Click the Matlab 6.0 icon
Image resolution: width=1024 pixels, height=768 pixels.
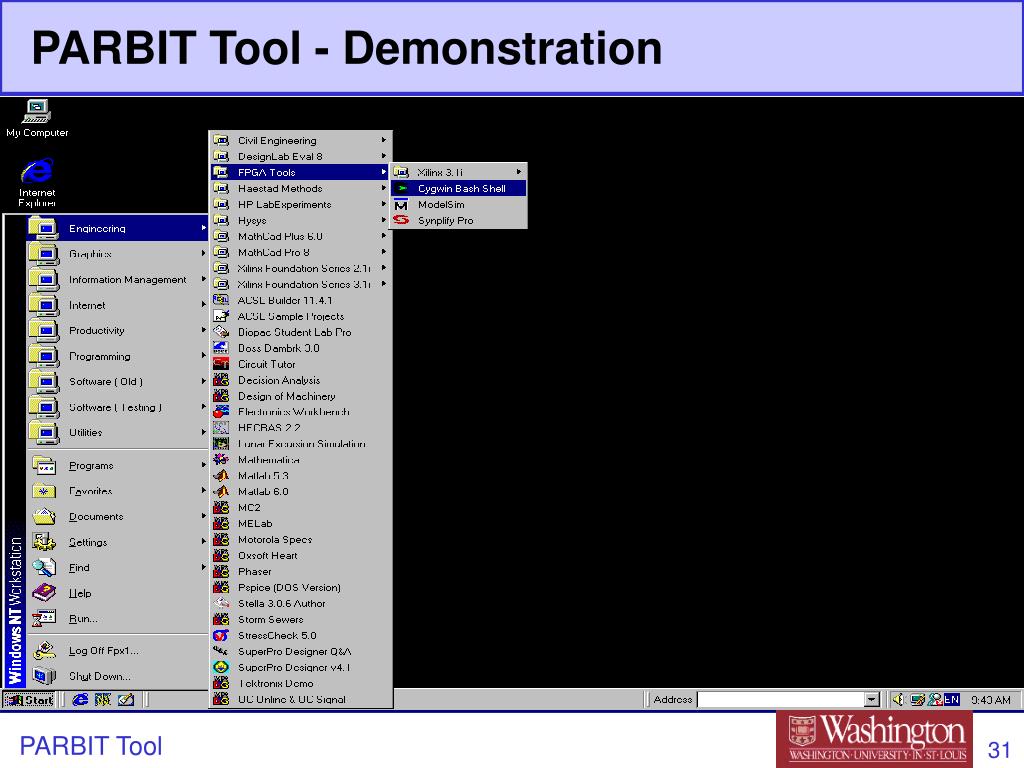tap(221, 492)
